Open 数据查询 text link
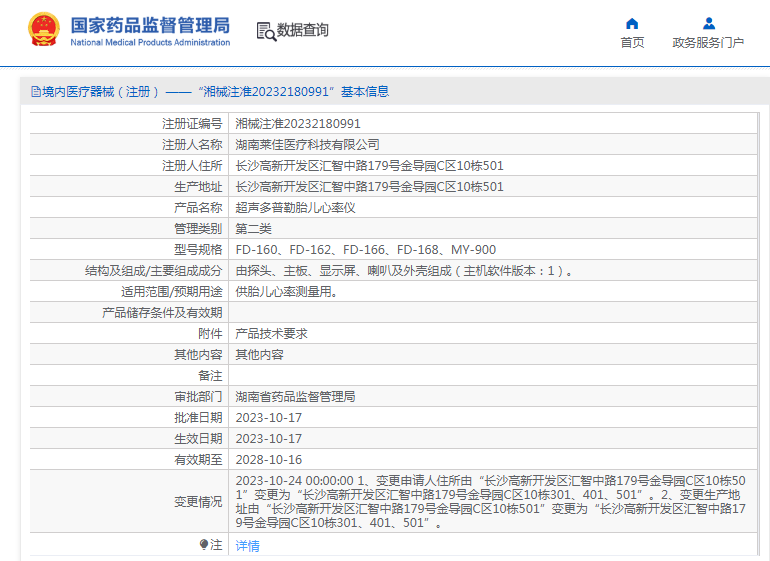The height and width of the screenshot is (561, 770). pos(302,30)
